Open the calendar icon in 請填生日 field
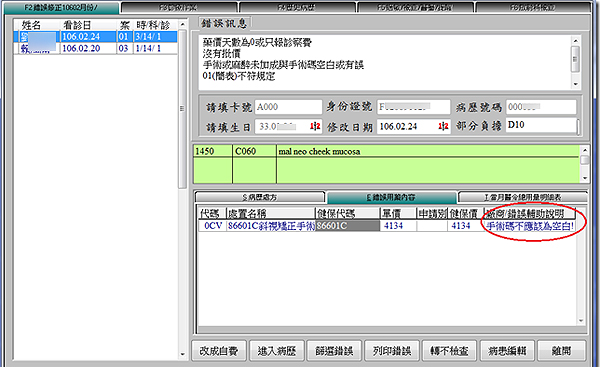This screenshot has height=367, width=600. coord(315,126)
